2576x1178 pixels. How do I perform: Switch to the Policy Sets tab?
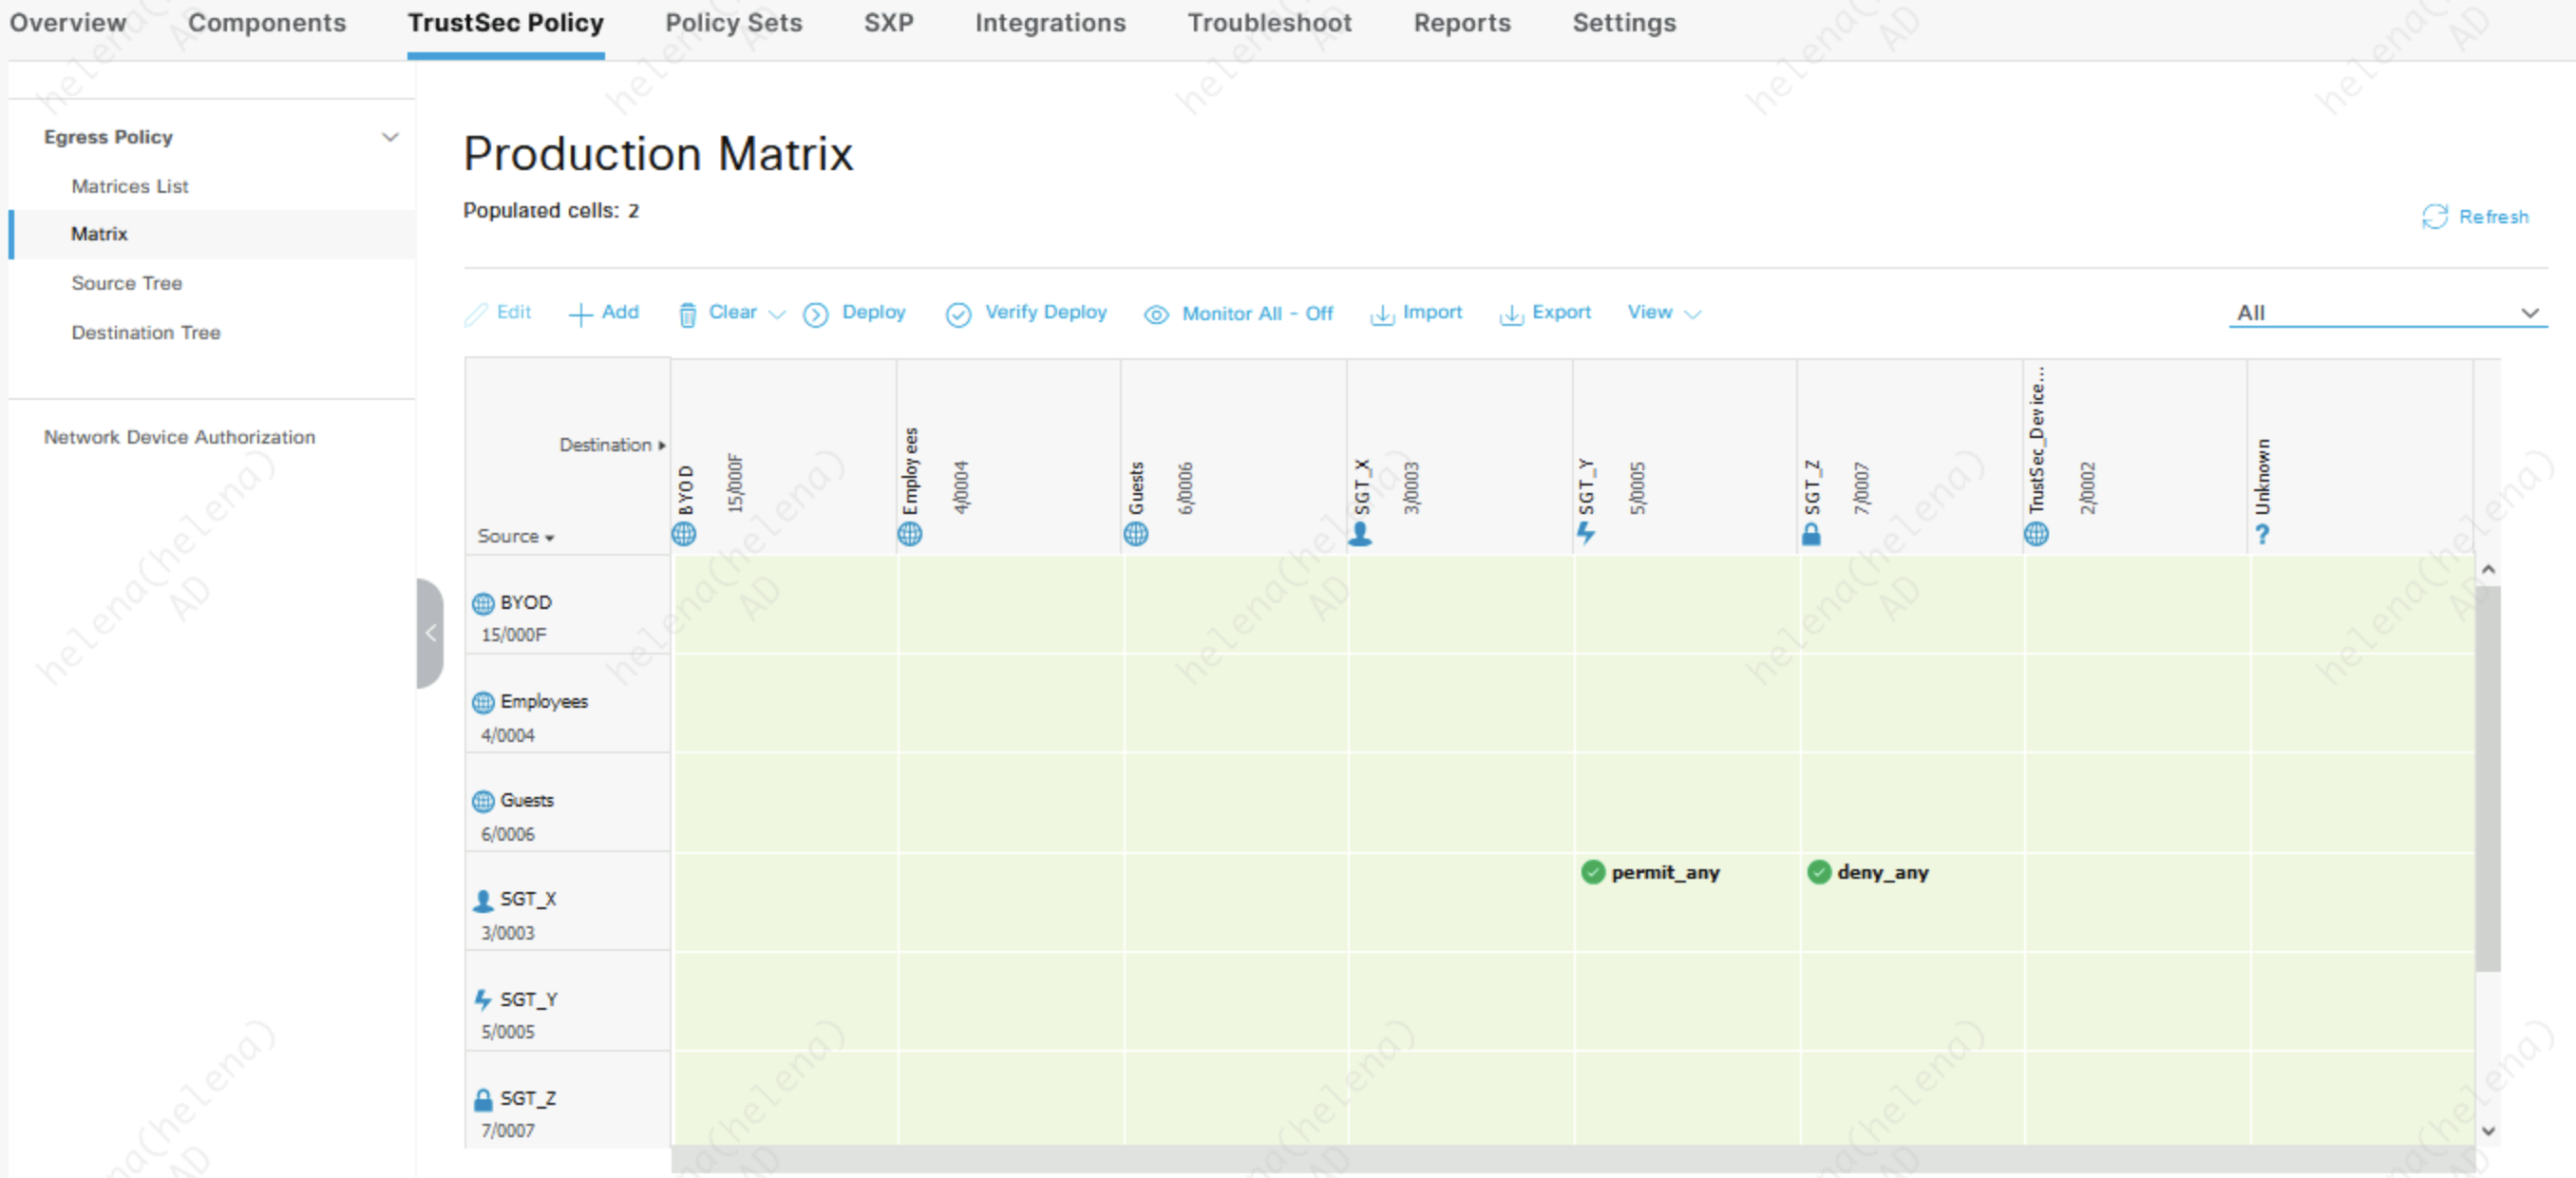733,23
